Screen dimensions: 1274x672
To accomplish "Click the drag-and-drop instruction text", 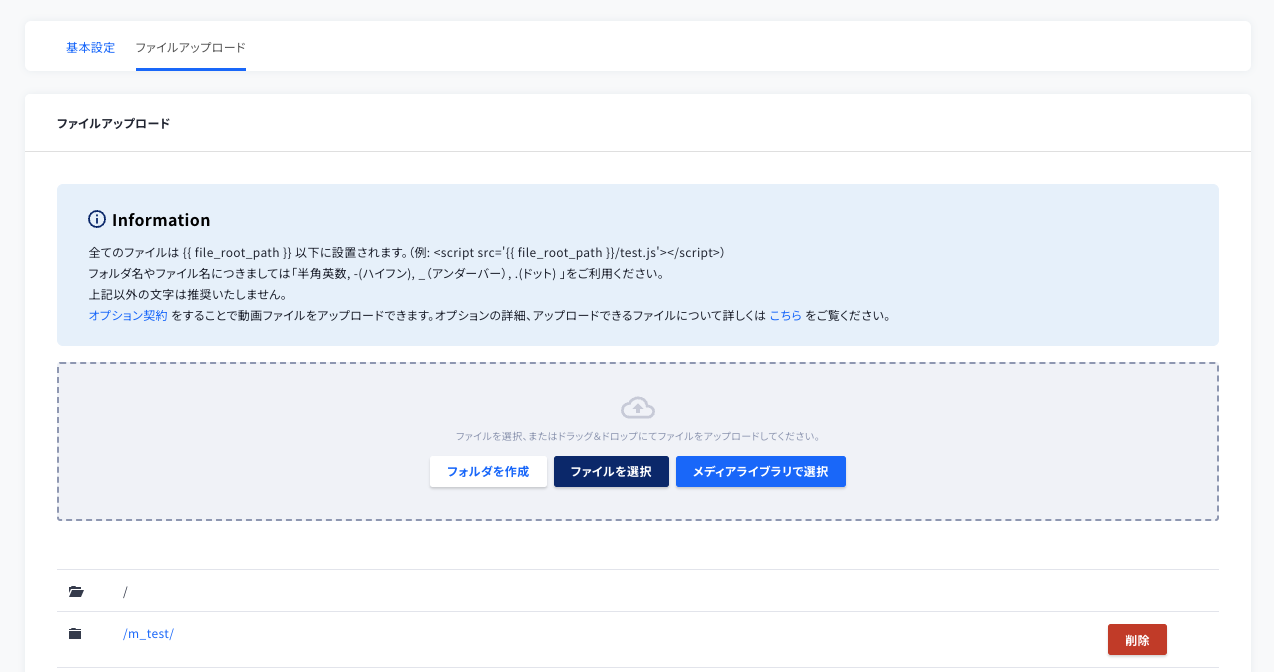I will 638,437.
